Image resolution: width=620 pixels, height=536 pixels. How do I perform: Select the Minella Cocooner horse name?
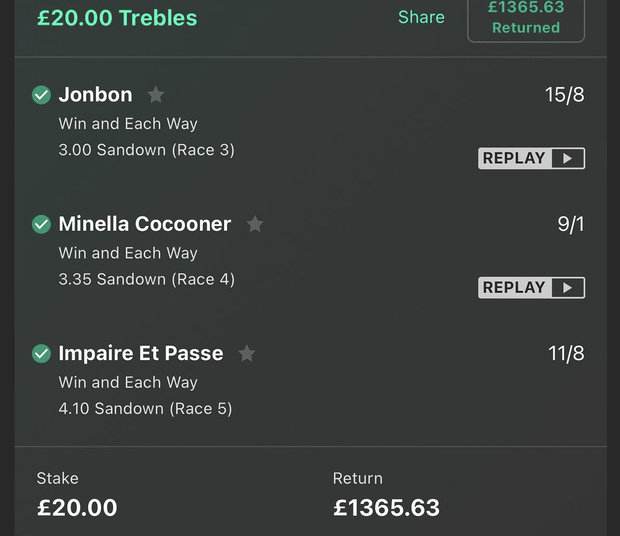(x=145, y=224)
